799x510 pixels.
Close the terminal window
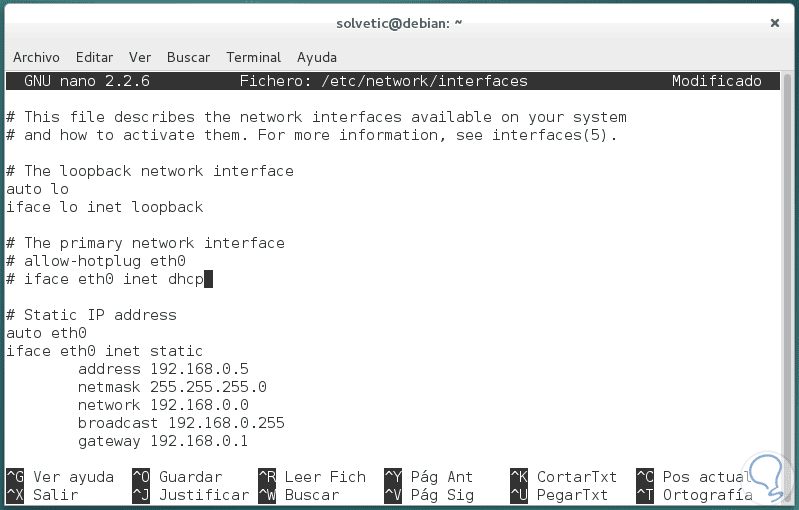pyautogui.click(x=775, y=22)
